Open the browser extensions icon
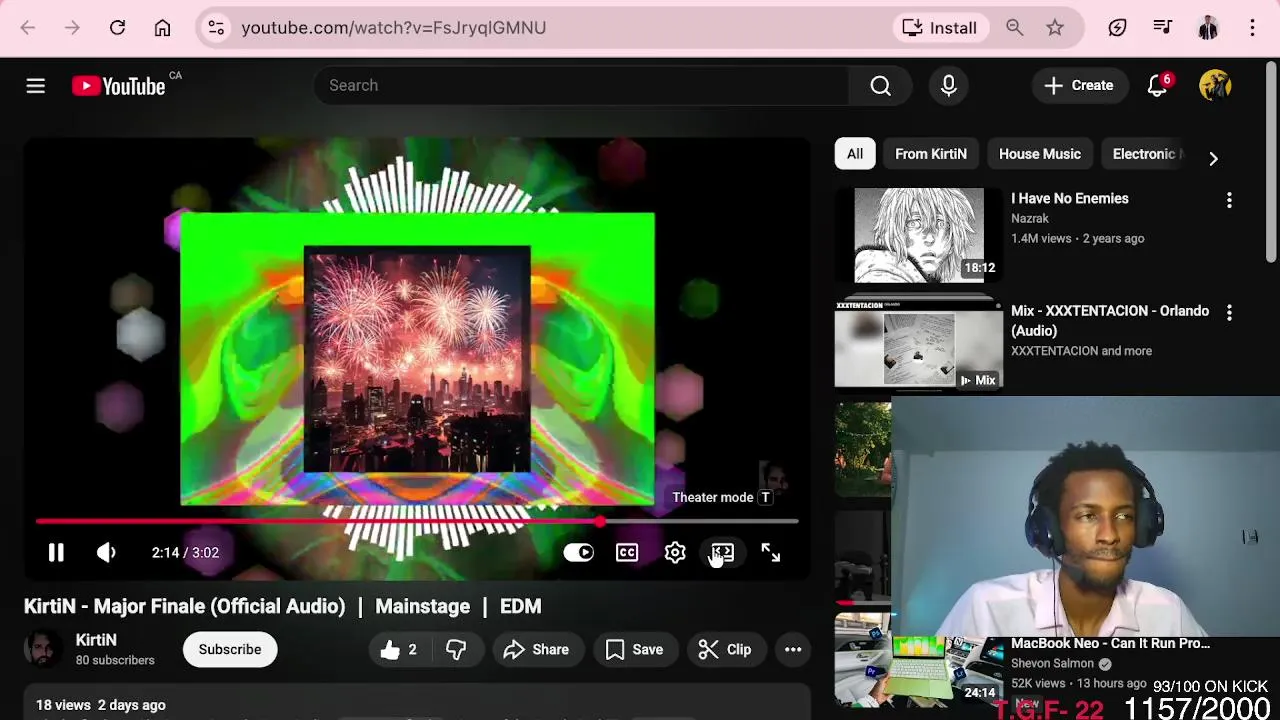This screenshot has height=720, width=1280. coord(1118,28)
